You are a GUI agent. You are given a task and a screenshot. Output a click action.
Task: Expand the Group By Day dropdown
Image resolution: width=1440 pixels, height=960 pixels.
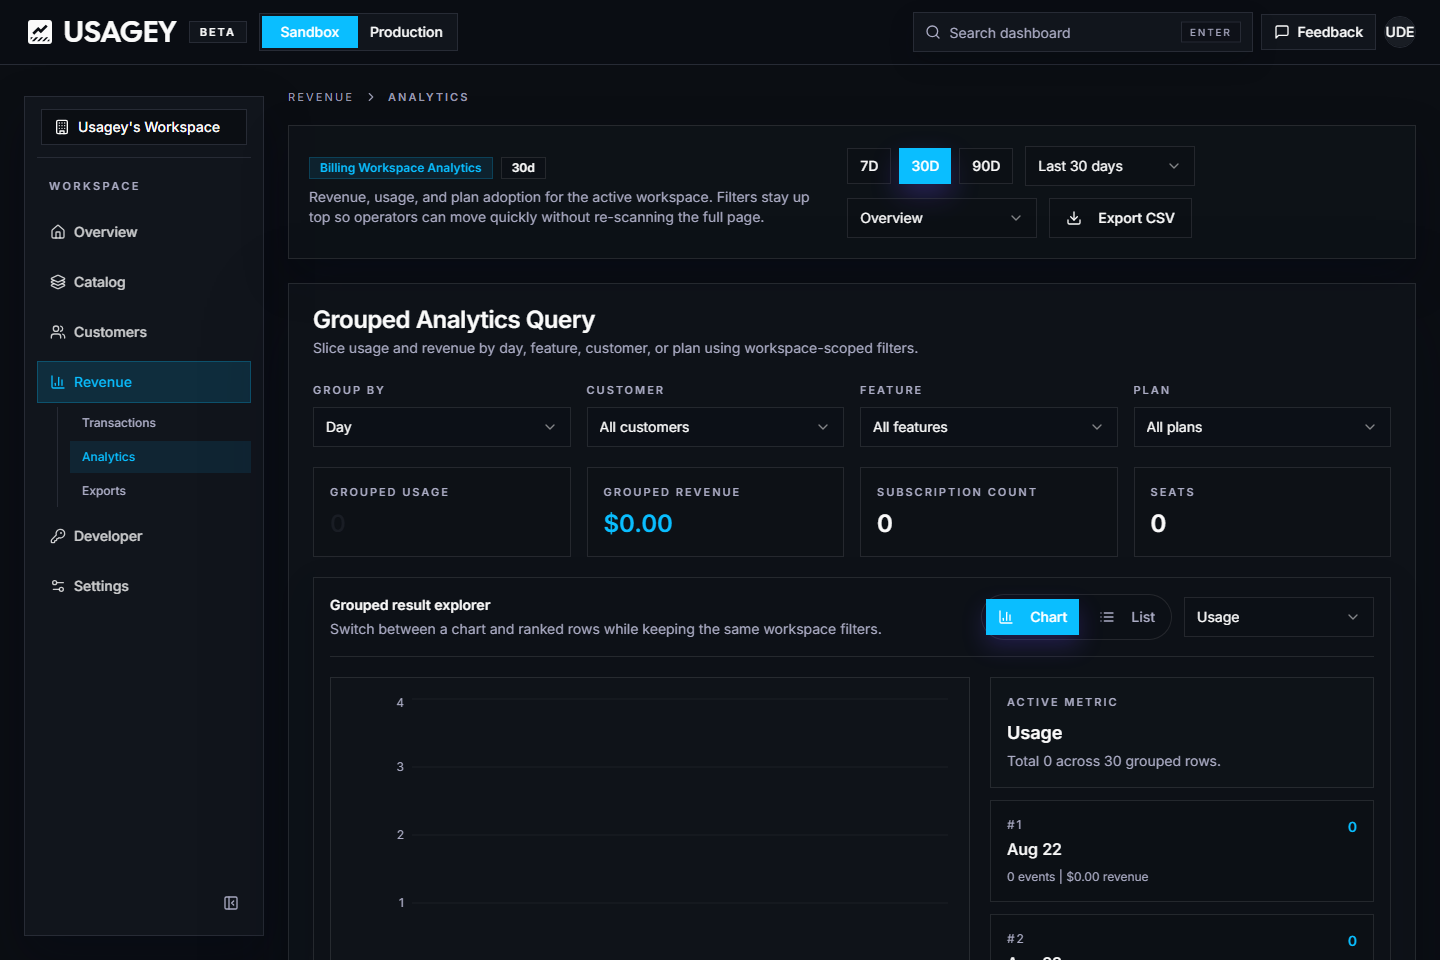pyautogui.click(x=441, y=427)
